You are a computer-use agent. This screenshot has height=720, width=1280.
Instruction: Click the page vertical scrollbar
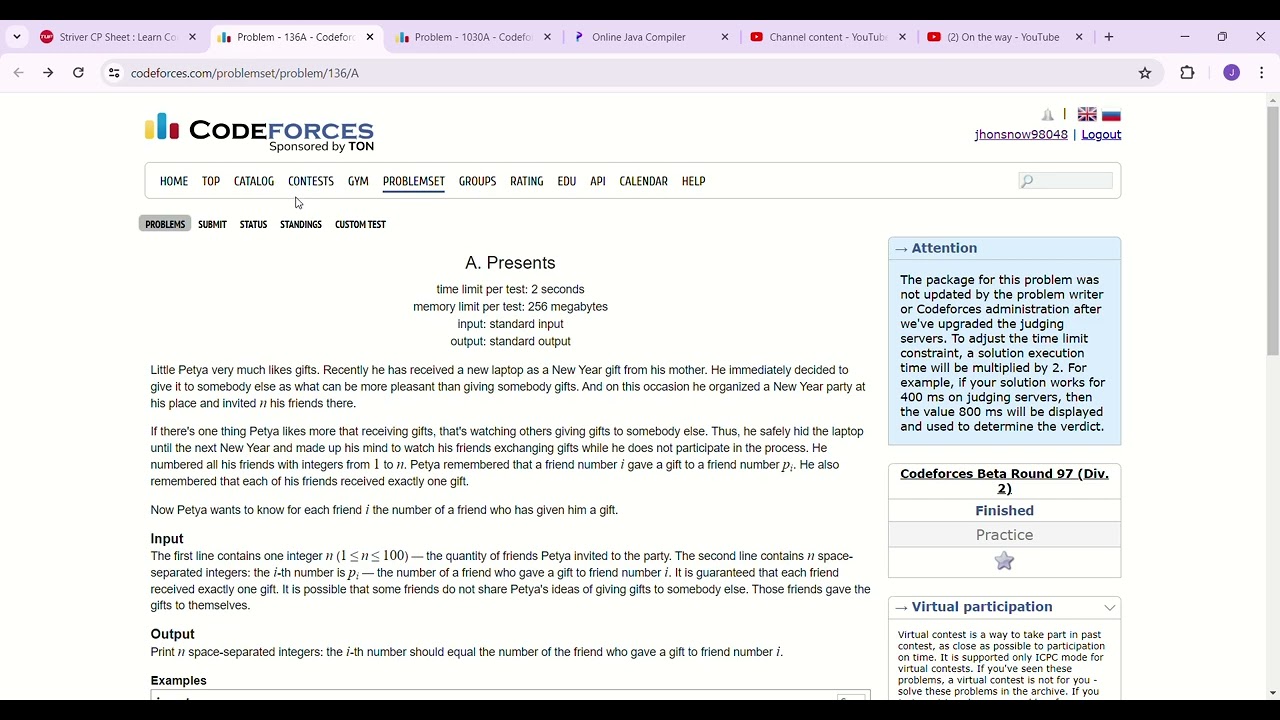[x=1273, y=230]
